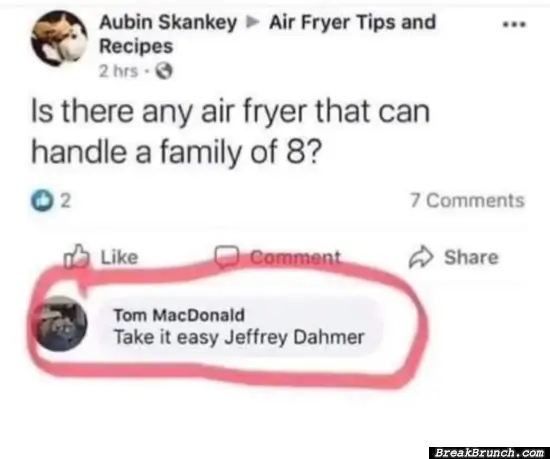550x459 pixels.
Task: Click the globe public privacy icon
Action: pyautogui.click(x=164, y=72)
